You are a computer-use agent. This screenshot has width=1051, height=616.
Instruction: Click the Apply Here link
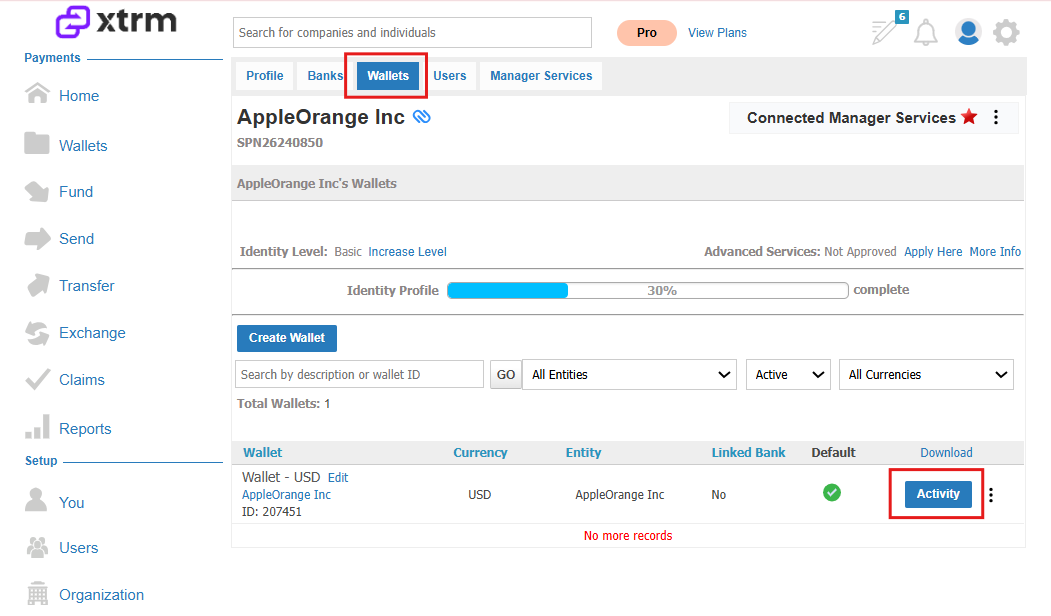pos(933,252)
